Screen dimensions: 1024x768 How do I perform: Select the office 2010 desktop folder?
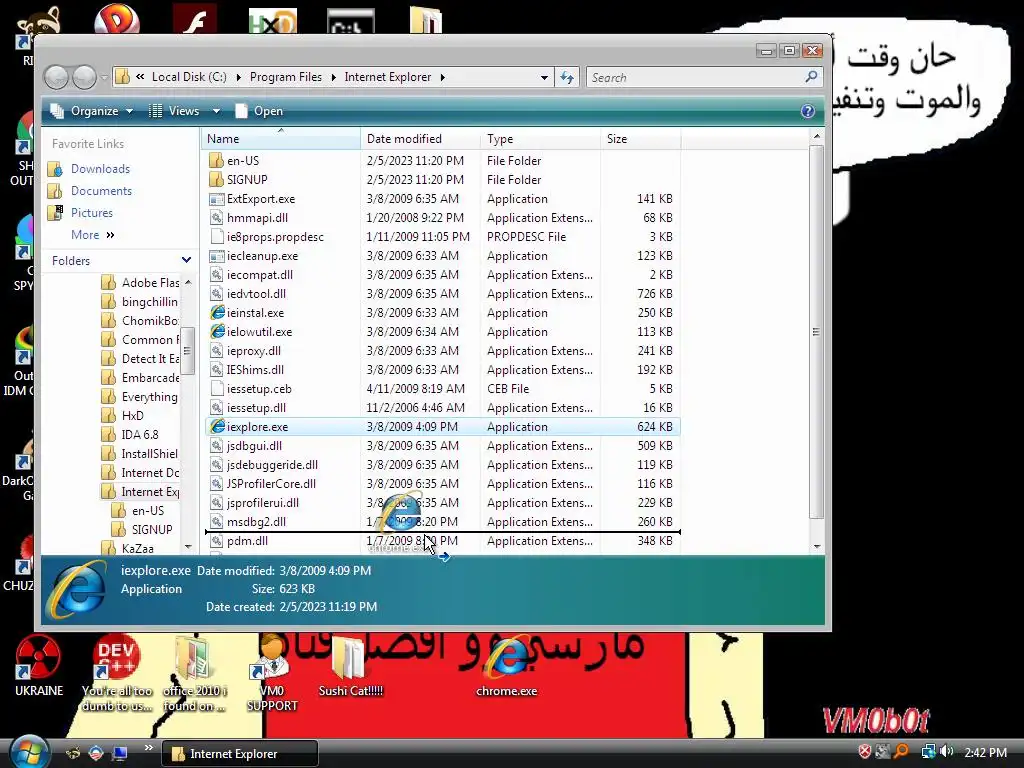point(195,674)
